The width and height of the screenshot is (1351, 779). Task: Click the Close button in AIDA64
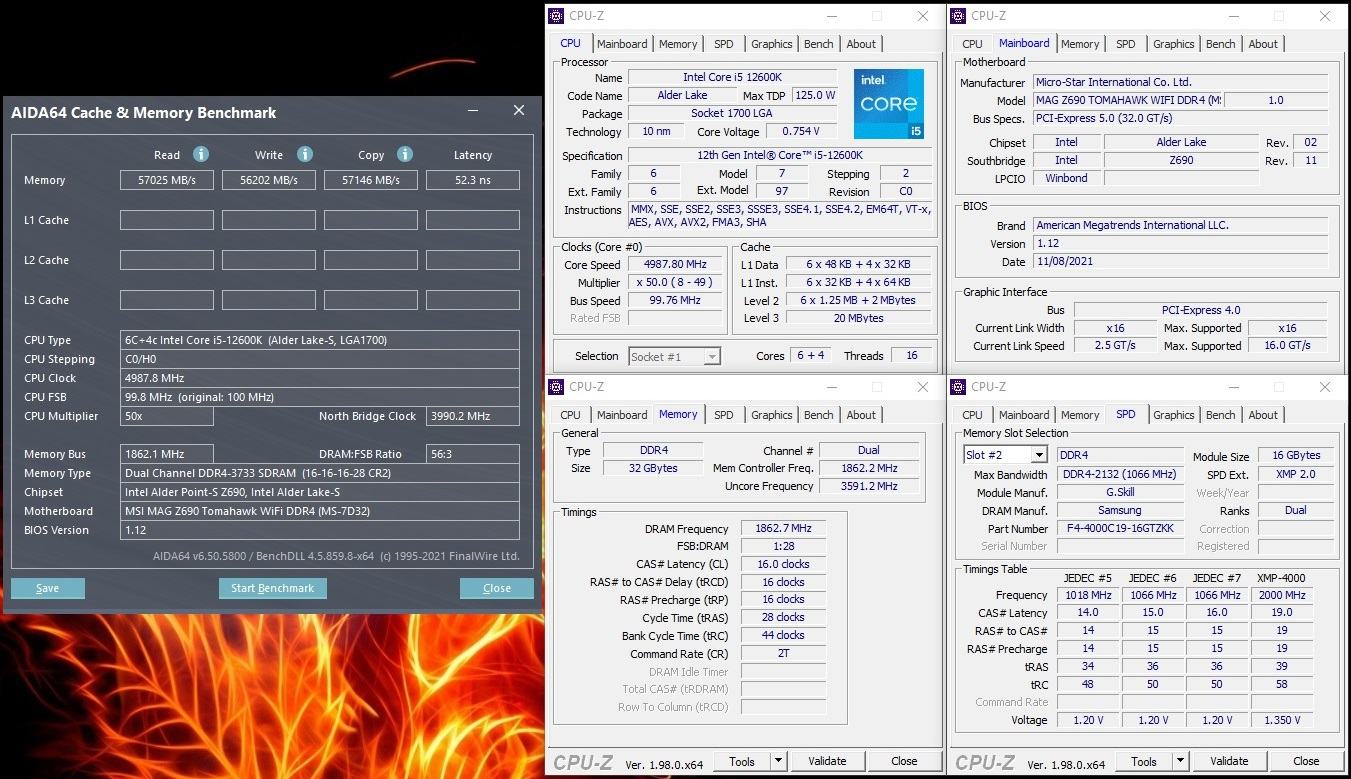(497, 588)
